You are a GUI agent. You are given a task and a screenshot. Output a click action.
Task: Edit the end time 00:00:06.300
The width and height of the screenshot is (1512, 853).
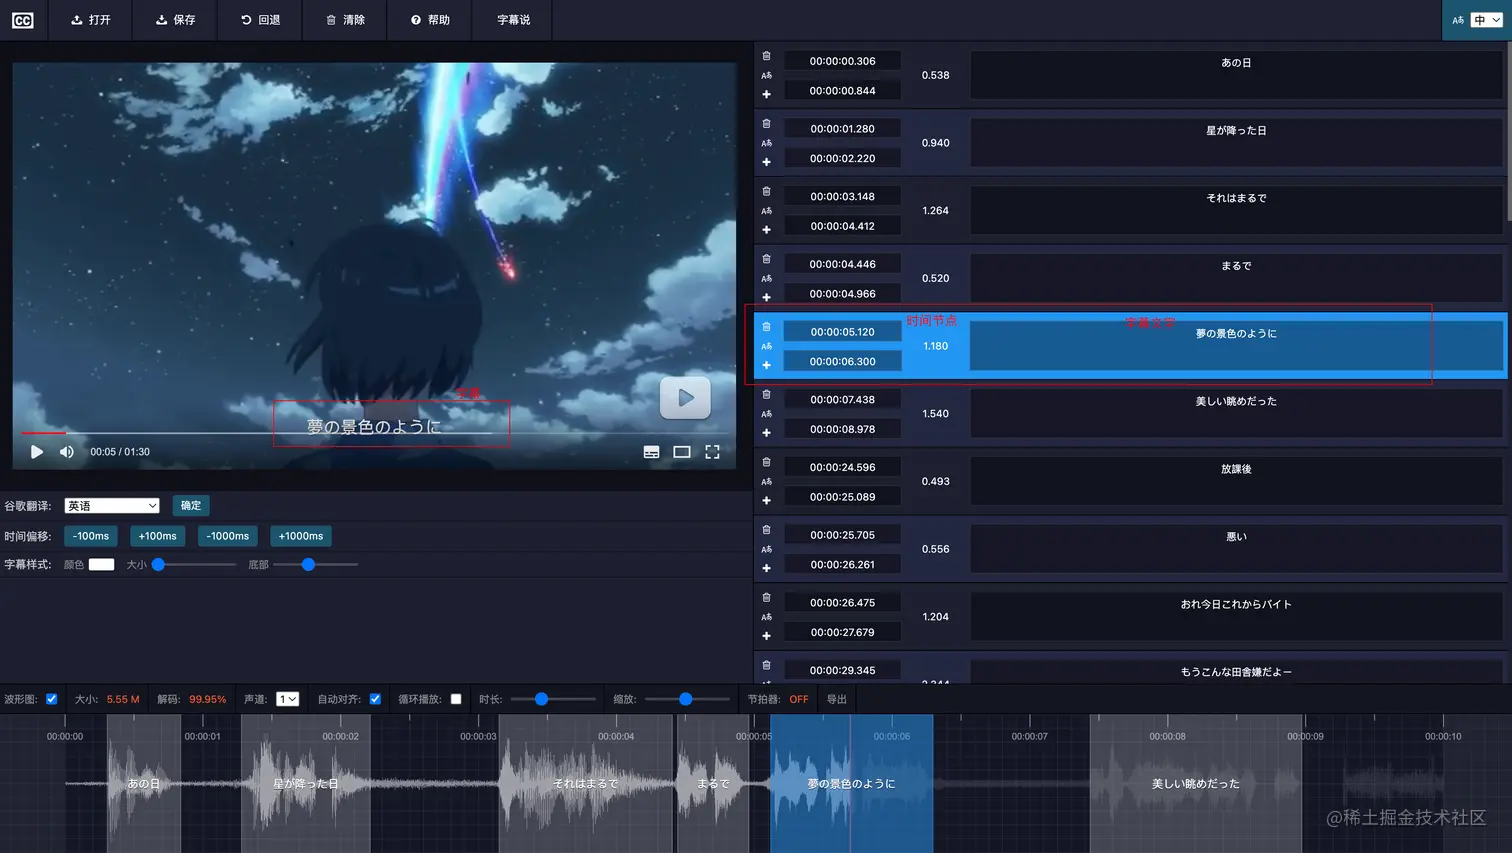[842, 362]
